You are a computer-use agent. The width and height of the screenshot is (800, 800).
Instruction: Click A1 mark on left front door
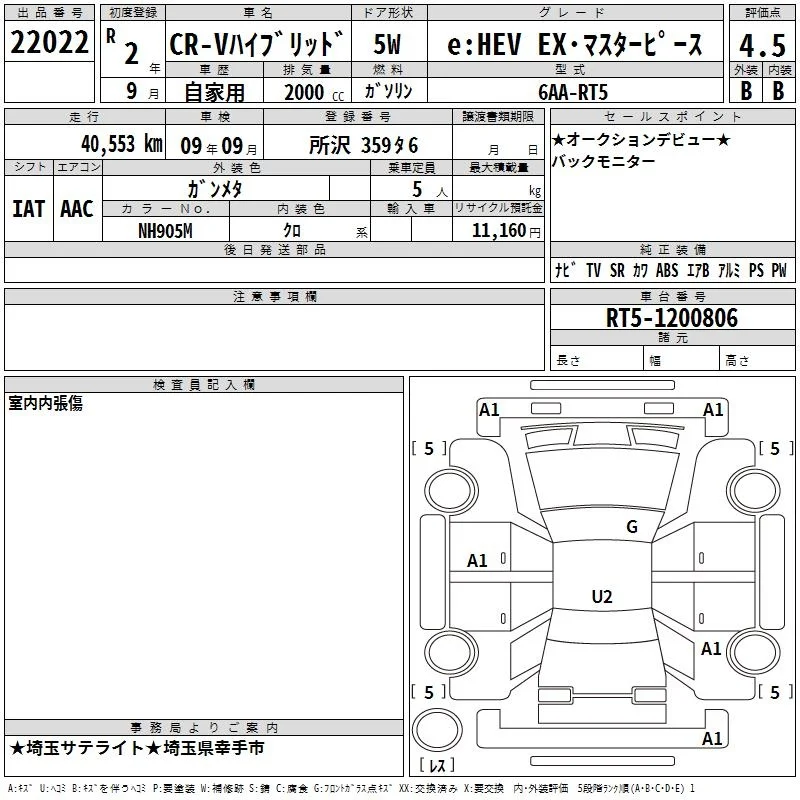click(477, 561)
